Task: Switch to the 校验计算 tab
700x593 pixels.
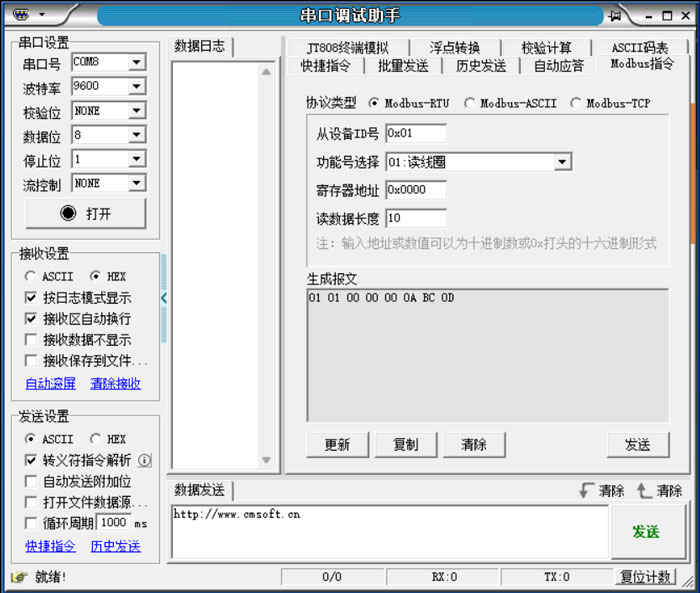Action: (x=546, y=48)
